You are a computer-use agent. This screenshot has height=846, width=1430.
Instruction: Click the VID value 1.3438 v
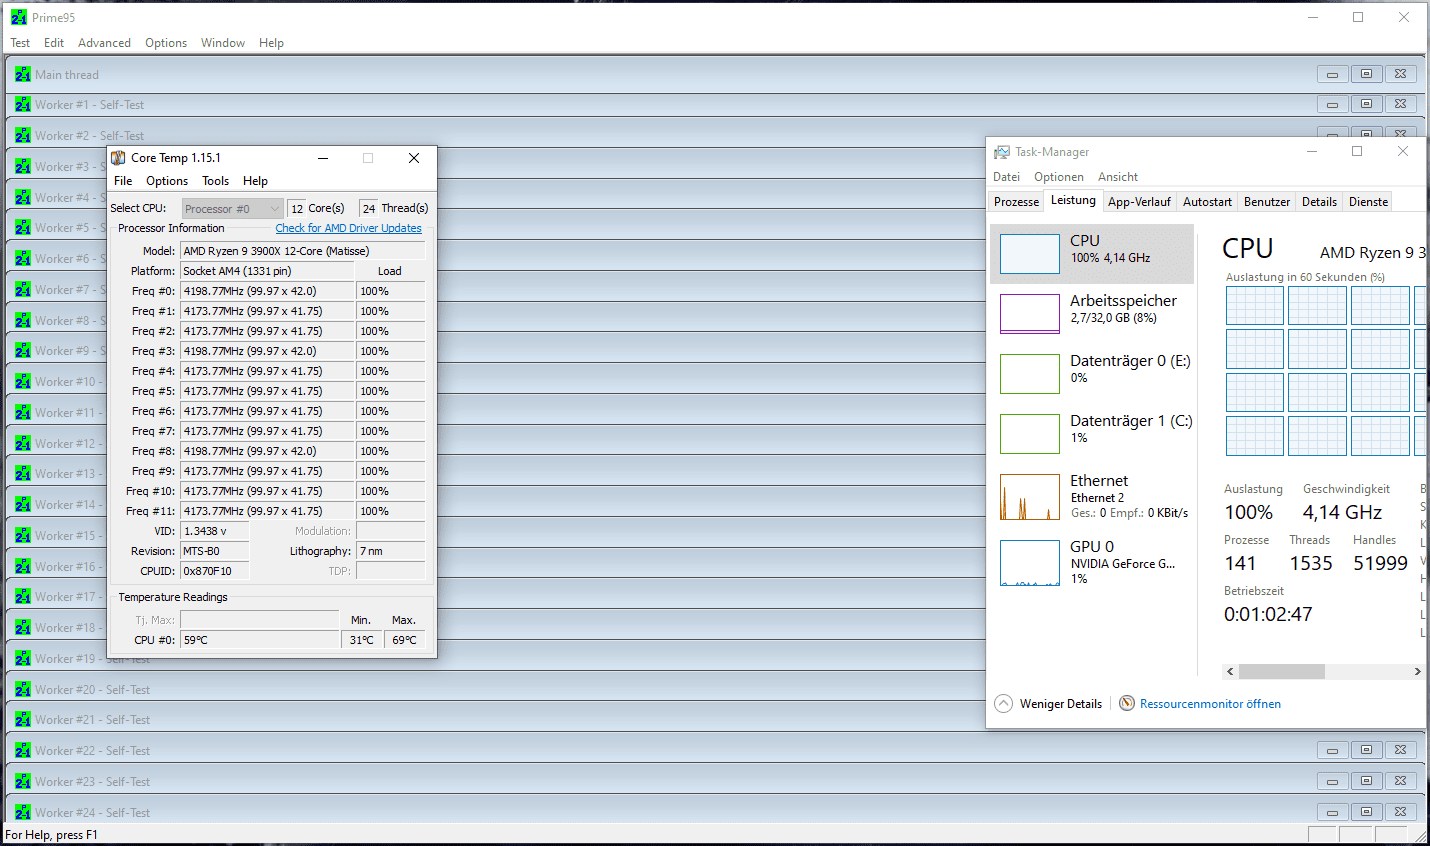point(214,531)
